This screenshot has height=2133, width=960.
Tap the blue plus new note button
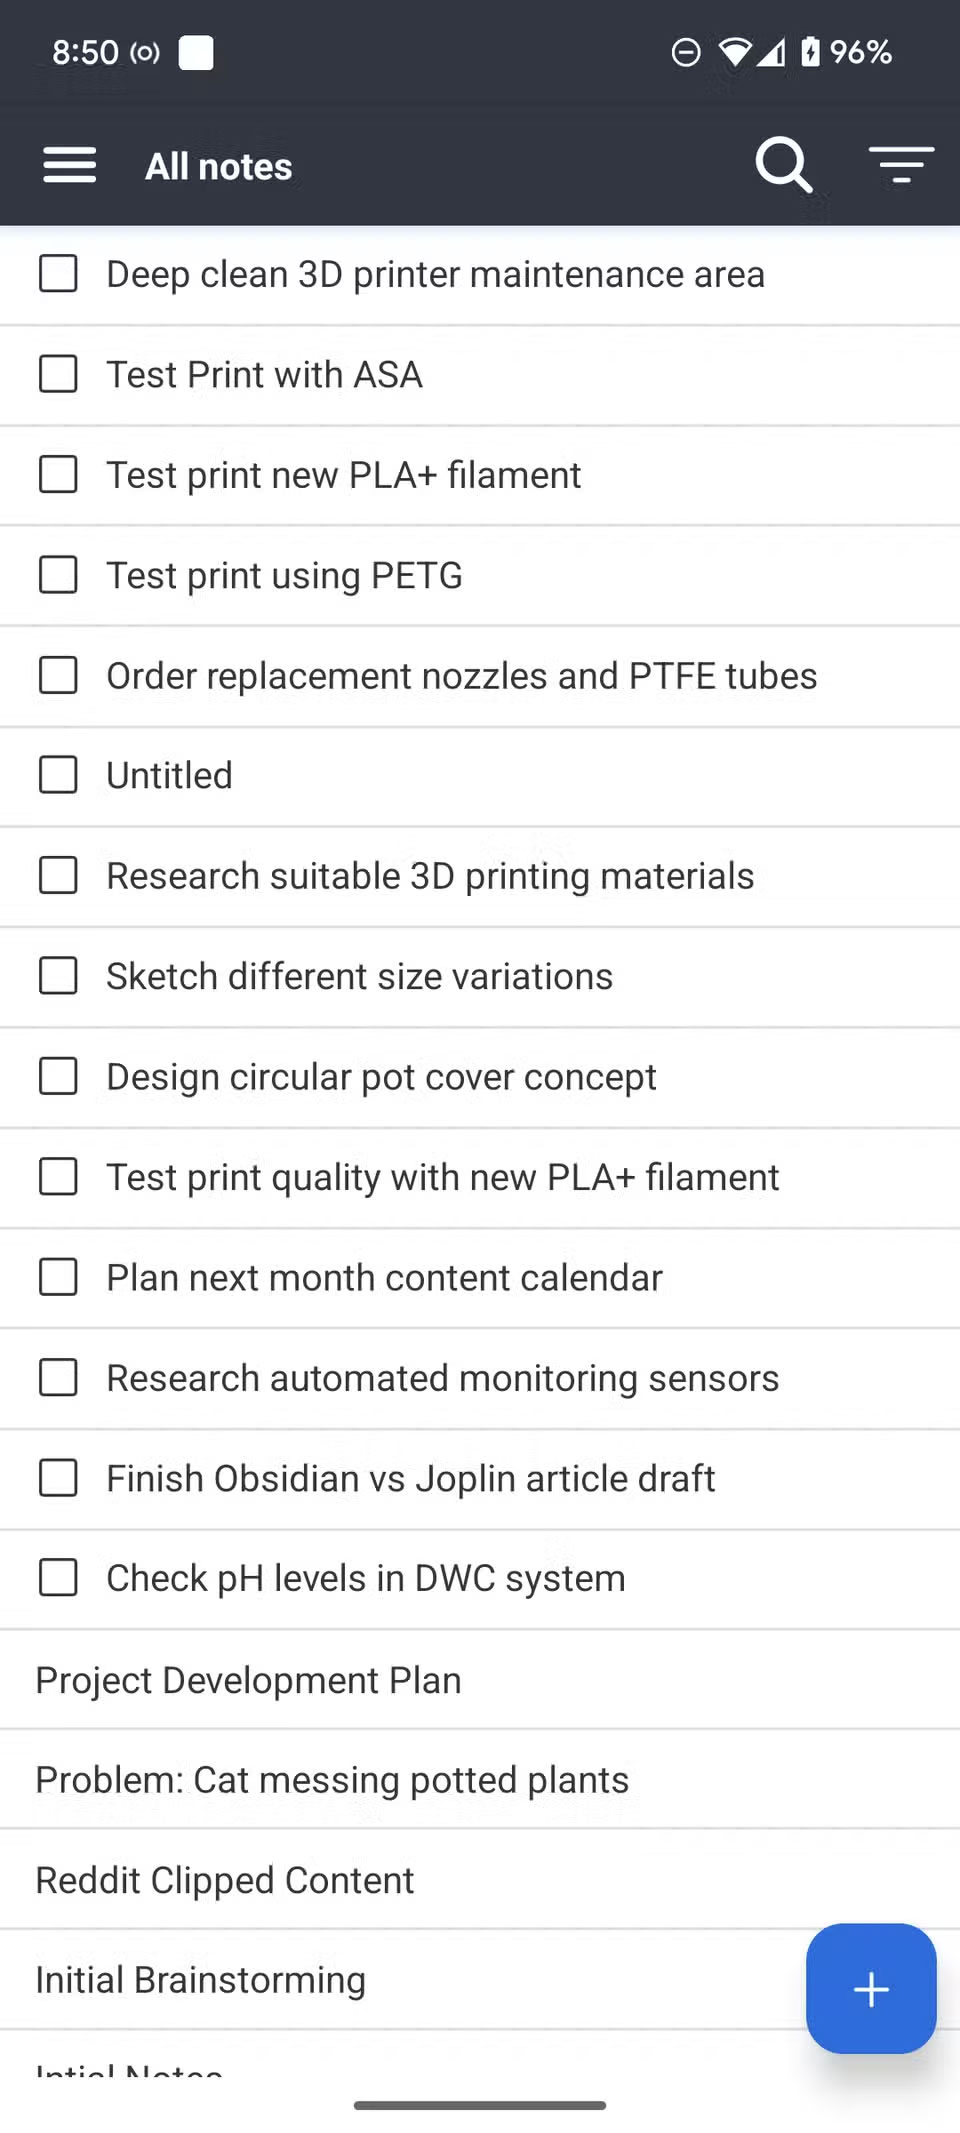coord(870,1988)
